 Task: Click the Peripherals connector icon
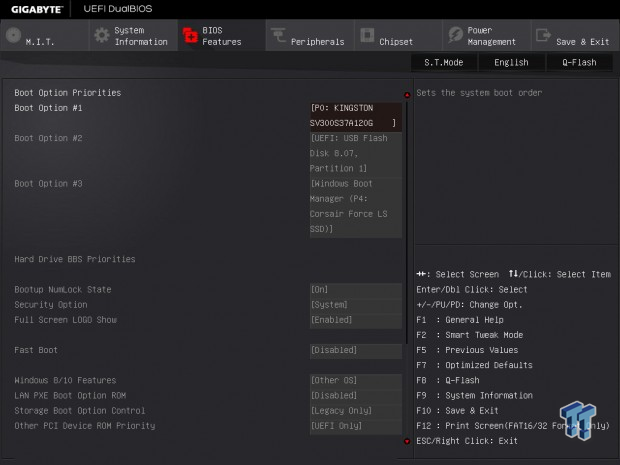pos(278,35)
